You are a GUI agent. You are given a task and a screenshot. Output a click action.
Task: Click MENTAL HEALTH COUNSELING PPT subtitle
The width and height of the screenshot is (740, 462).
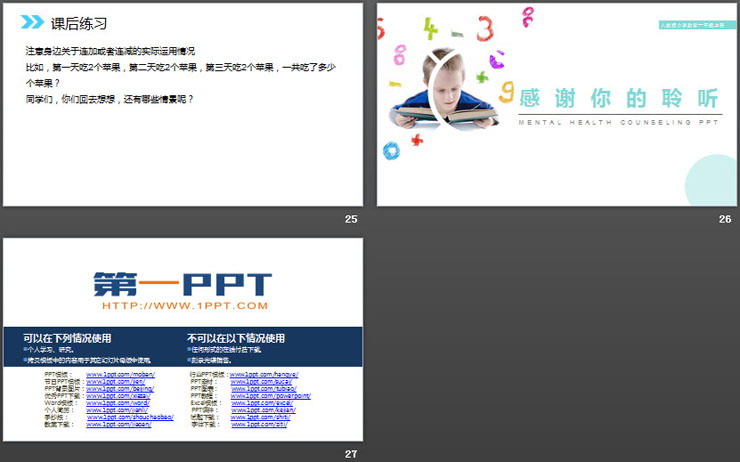(619, 123)
